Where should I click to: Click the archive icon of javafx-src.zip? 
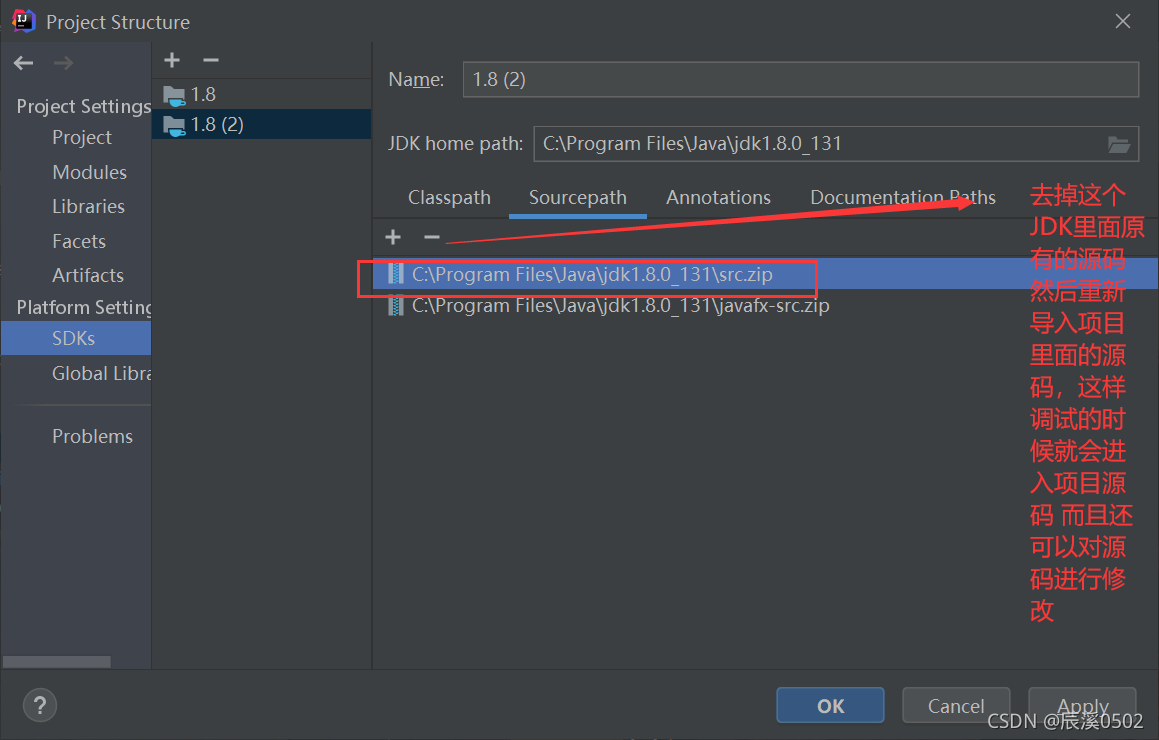396,305
